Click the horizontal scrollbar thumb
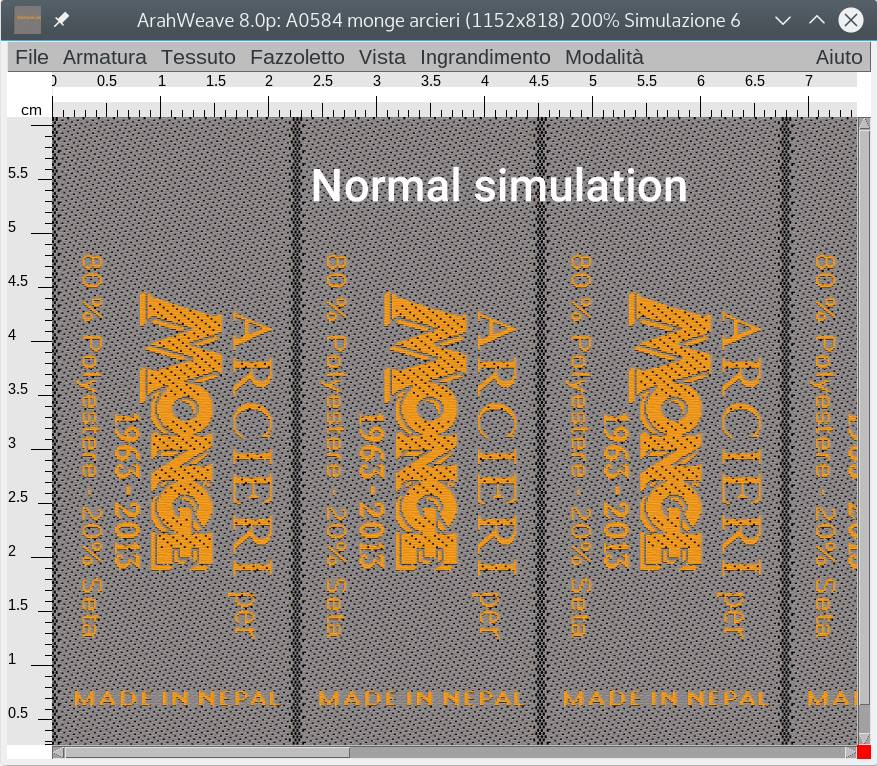This screenshot has height=766, width=877. click(208, 752)
